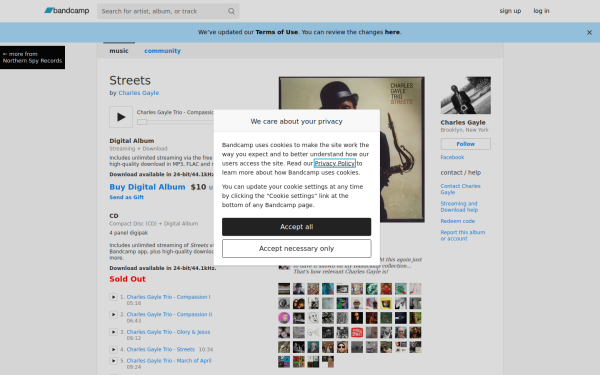Open track link Charles Gayle Trio - Streets
Image resolution: width=600 pixels, height=375 pixels.
tap(161, 349)
